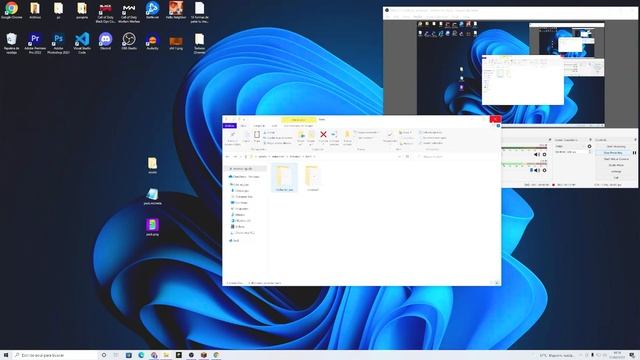Click Cortana circle on taskbar
The image size is (640, 360).
click(x=104, y=355)
